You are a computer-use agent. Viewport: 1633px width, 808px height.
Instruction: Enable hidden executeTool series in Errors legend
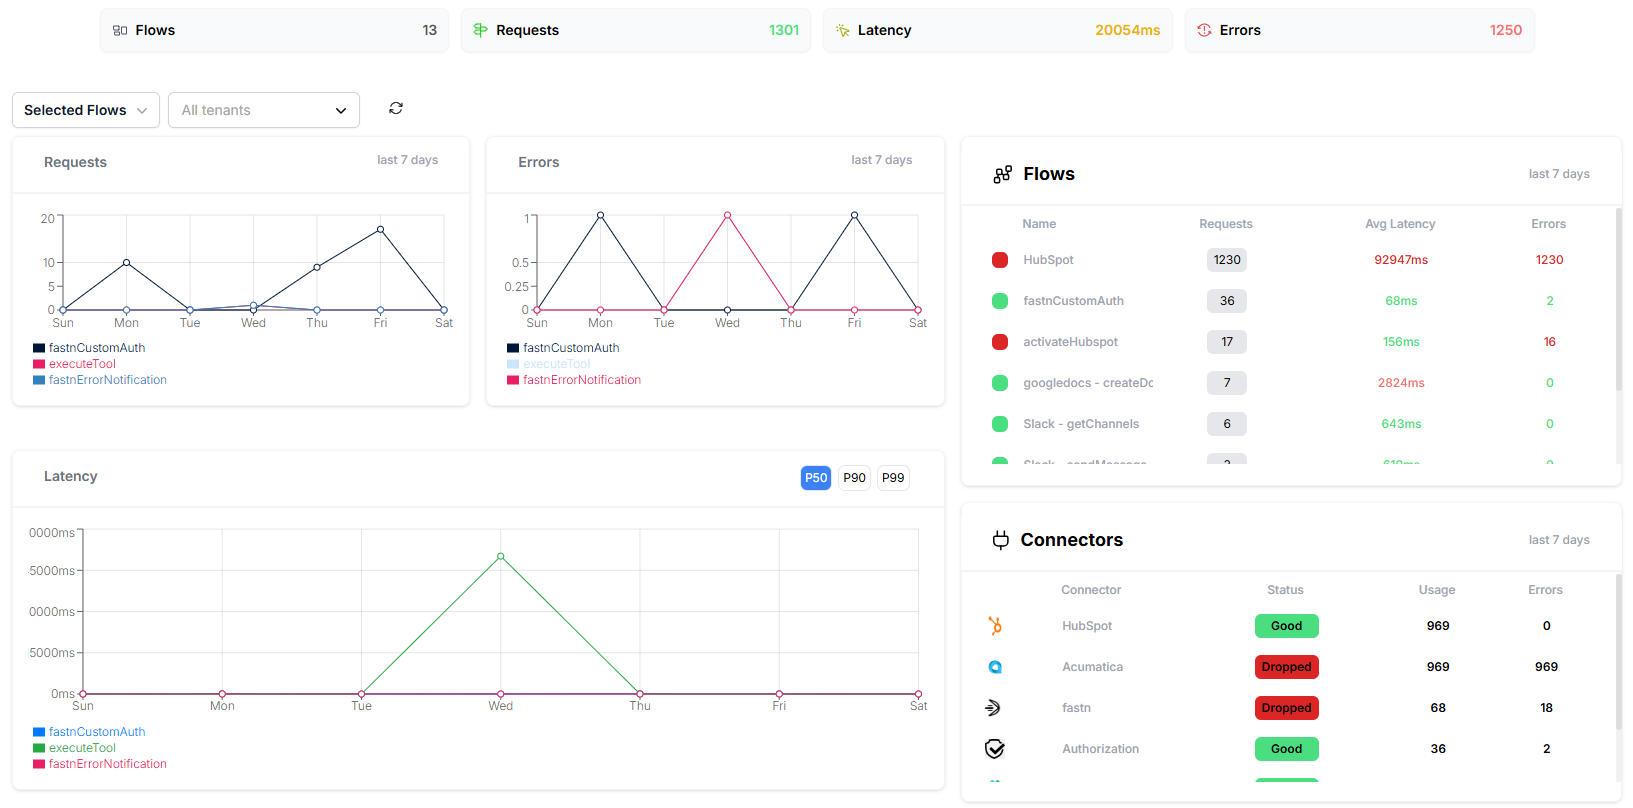click(549, 364)
